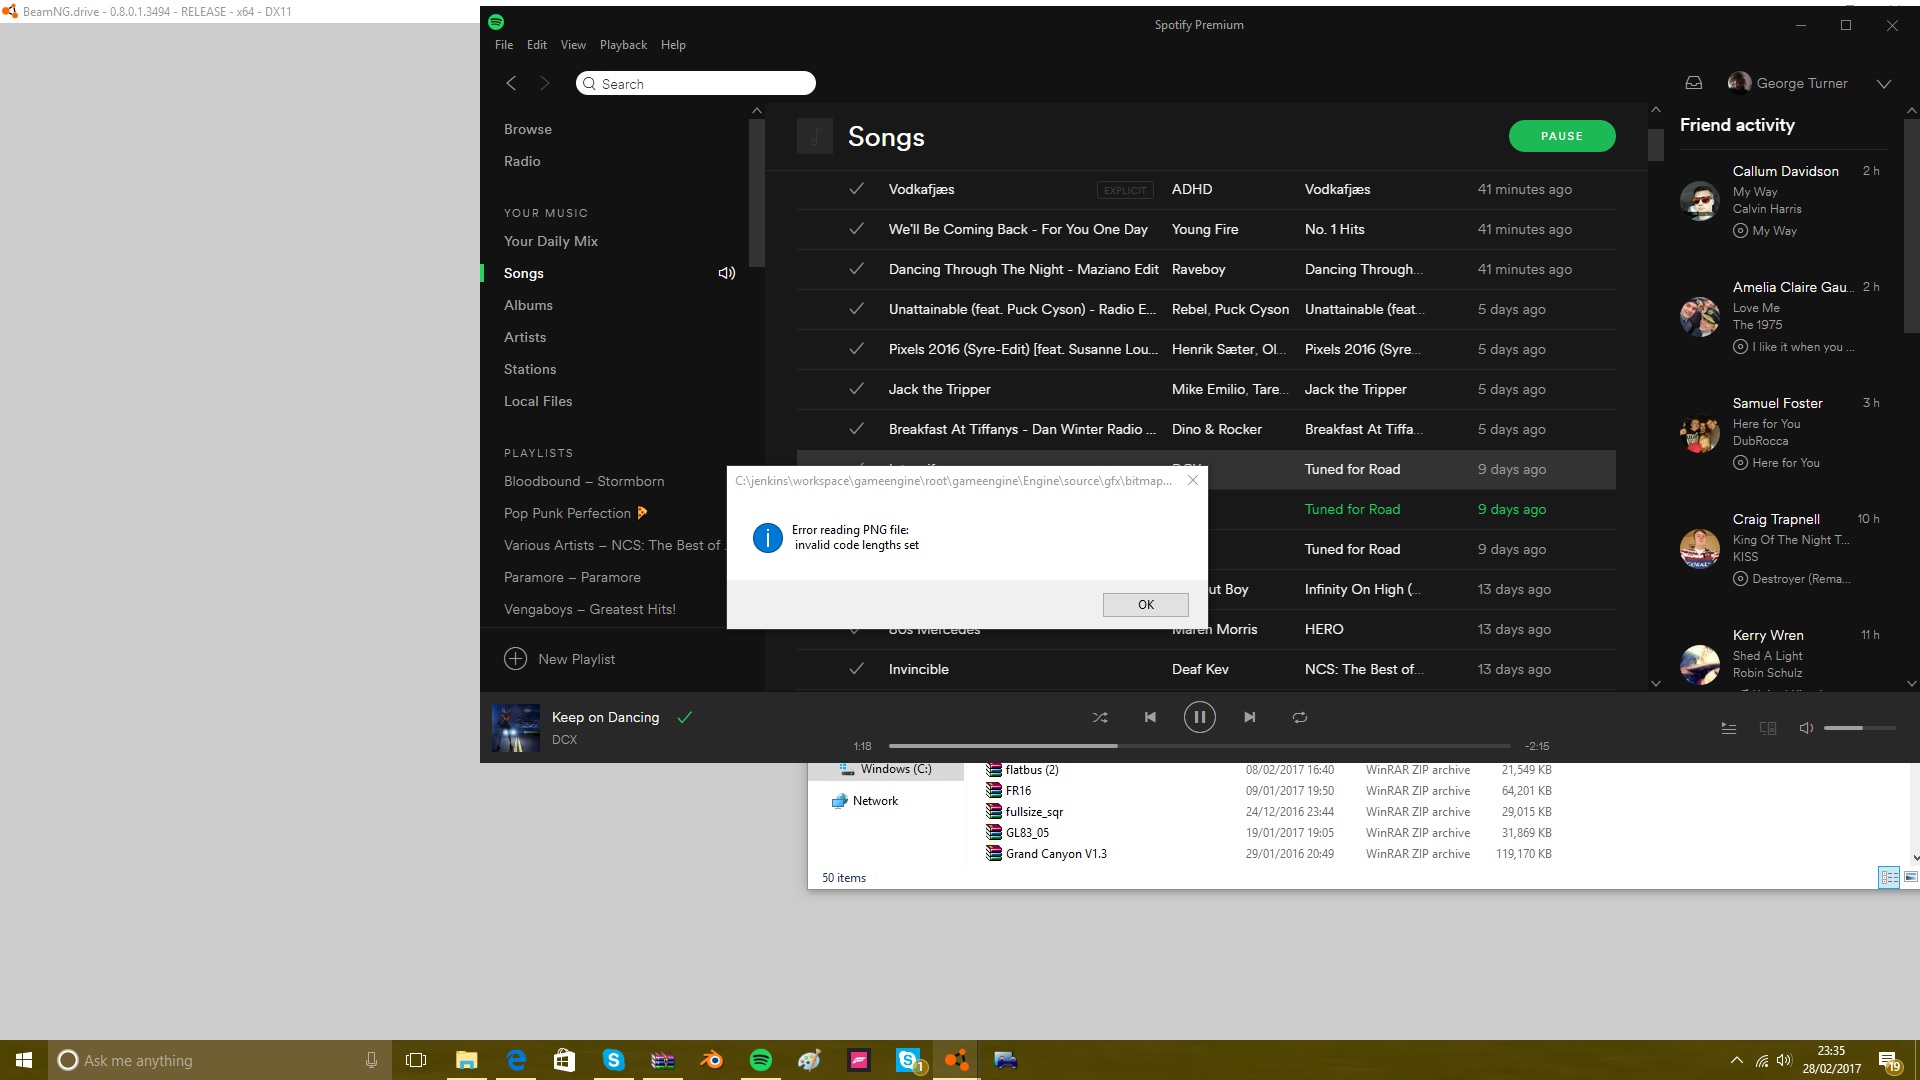Go back with the left arrow
This screenshot has height=1080, width=1920.
click(x=511, y=83)
